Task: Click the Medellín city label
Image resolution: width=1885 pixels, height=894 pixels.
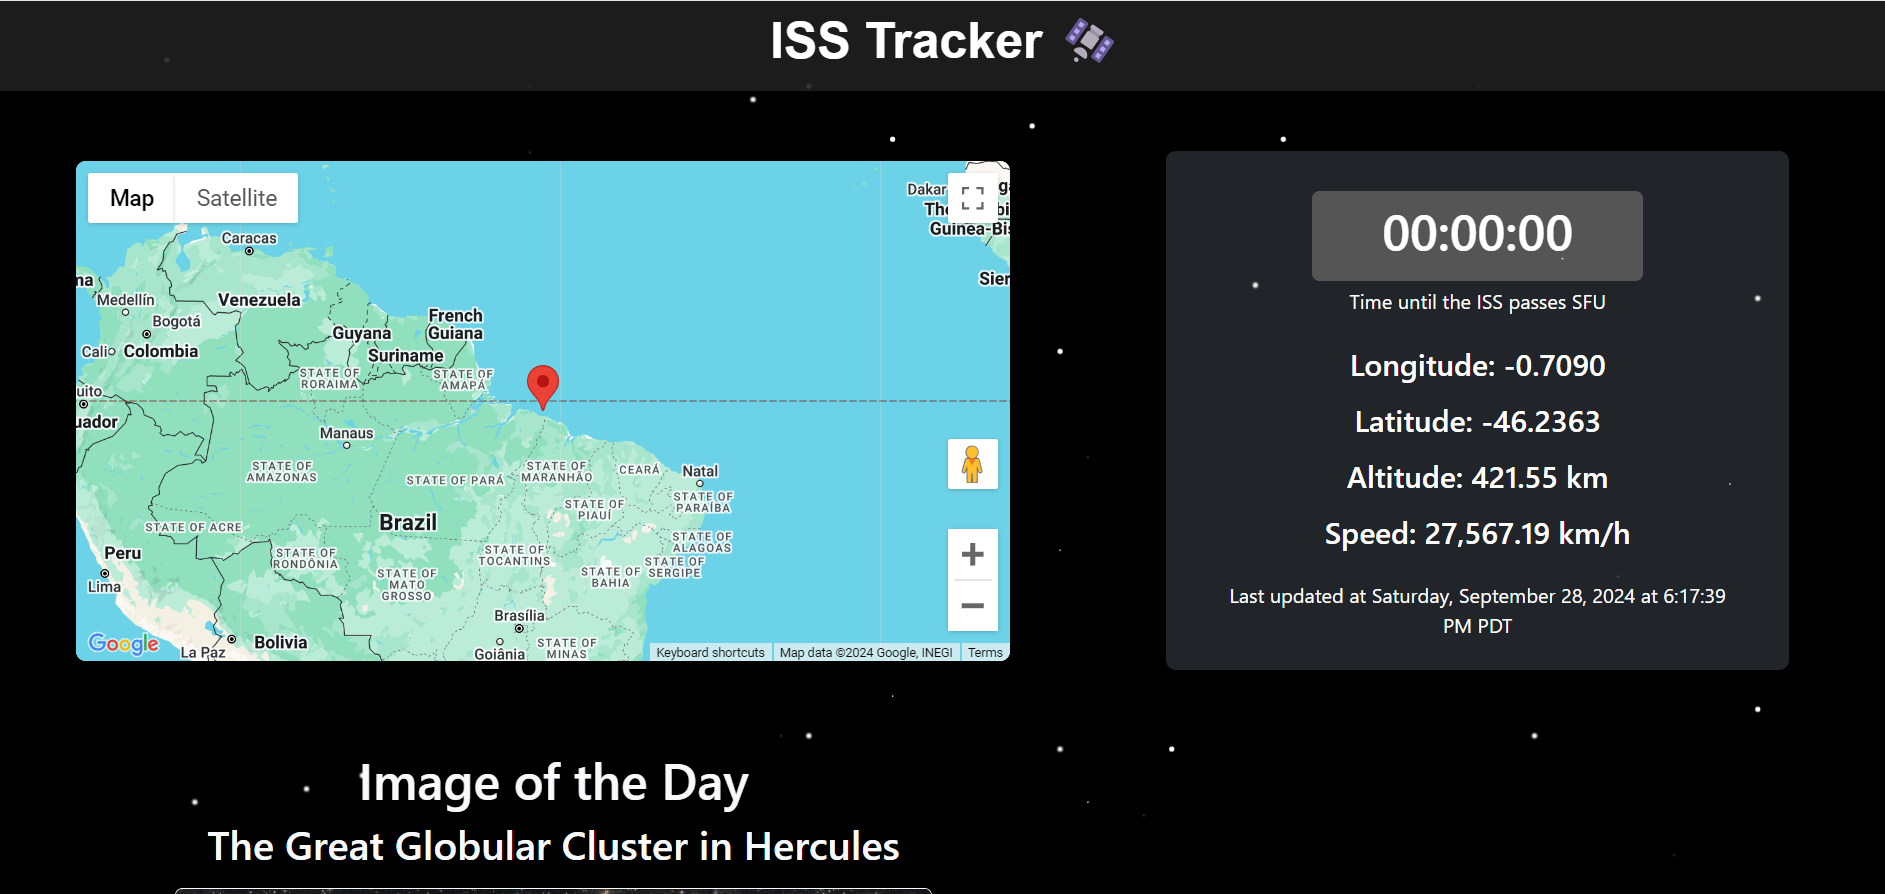Action: pyautogui.click(x=126, y=299)
